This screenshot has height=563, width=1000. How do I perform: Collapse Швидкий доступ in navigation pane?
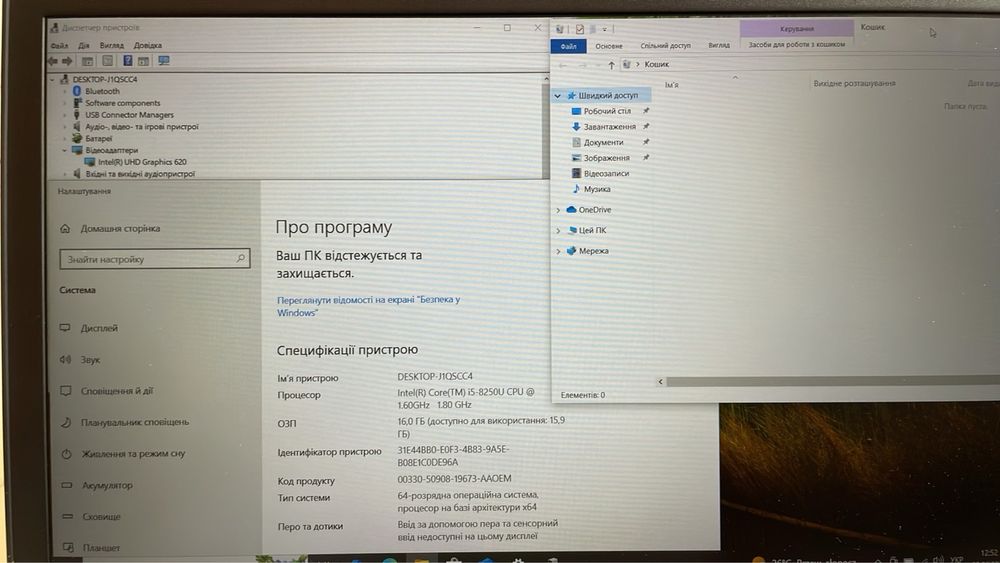[558, 96]
